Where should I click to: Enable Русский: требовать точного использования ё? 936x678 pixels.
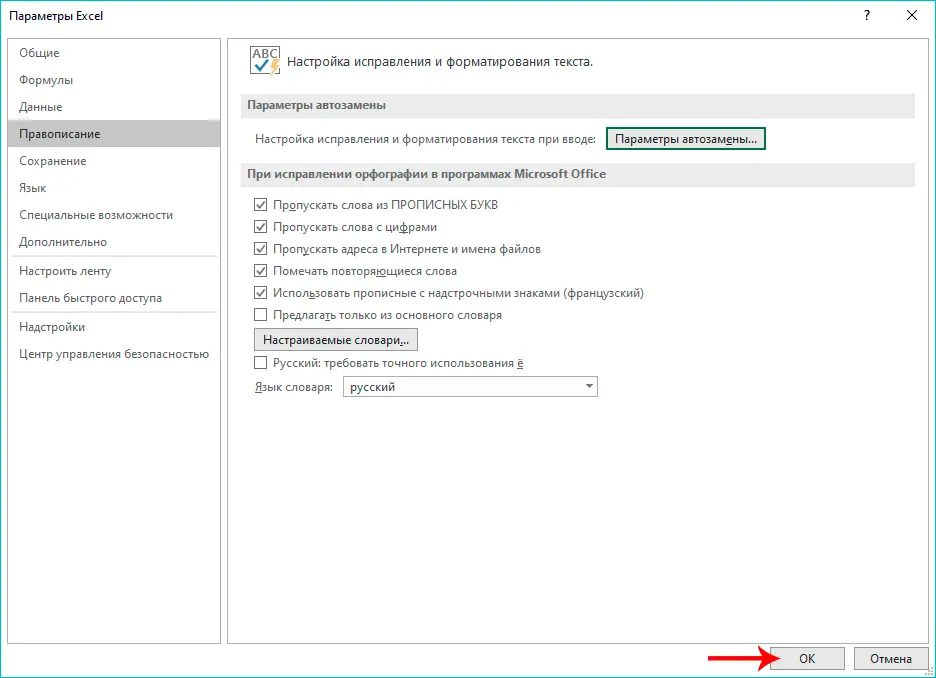coord(260,363)
